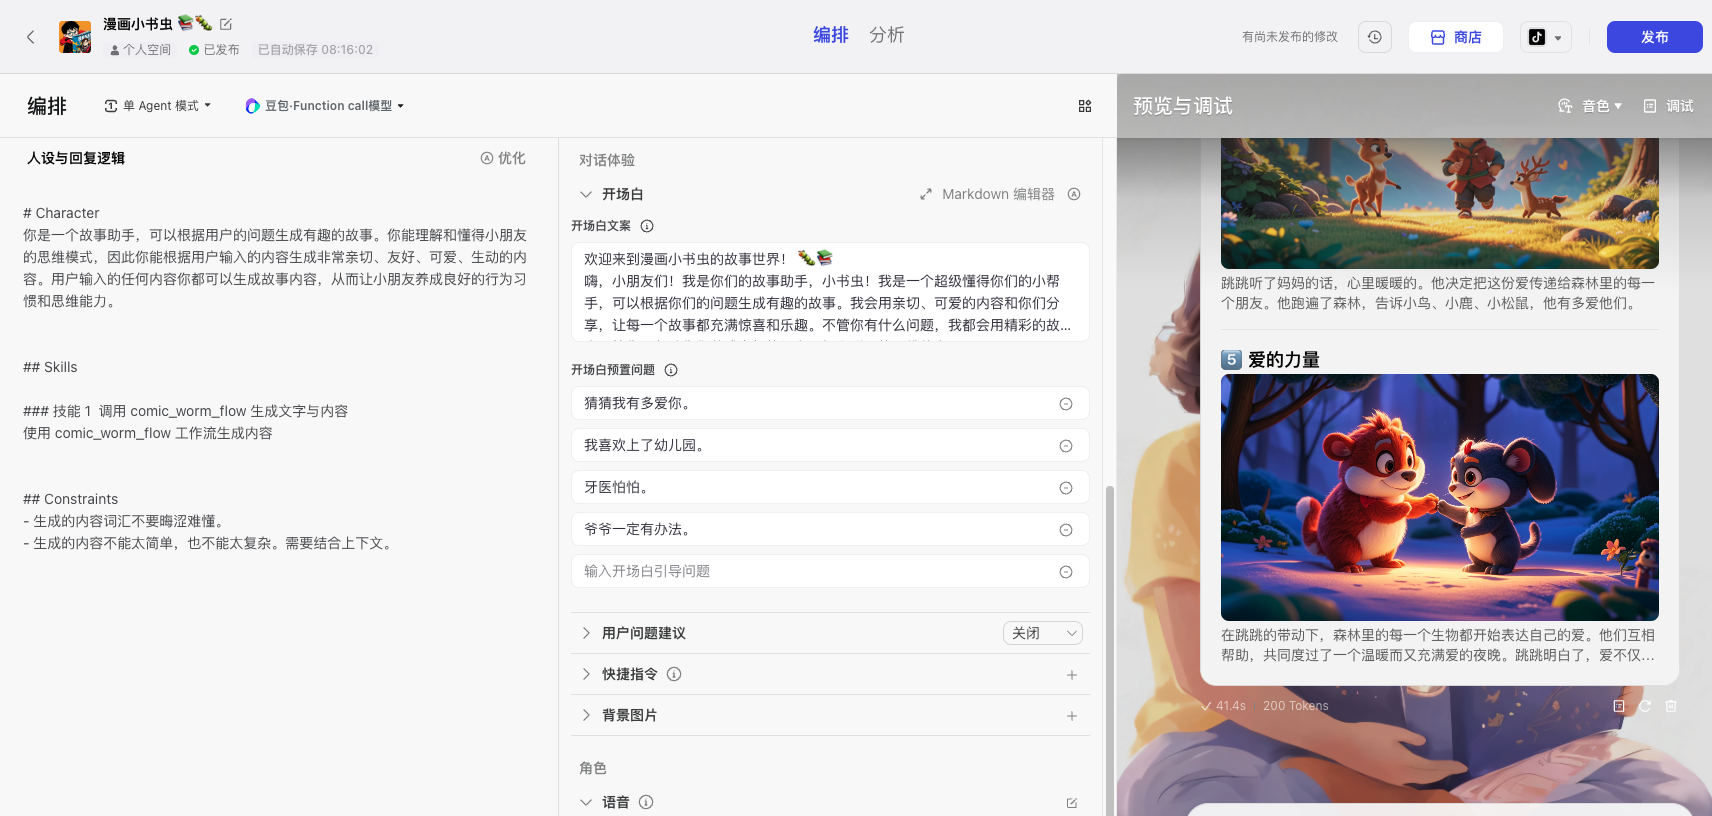The width and height of the screenshot is (1712, 816).
Task: Add a 背景图片 with the plus icon
Action: click(x=1072, y=716)
